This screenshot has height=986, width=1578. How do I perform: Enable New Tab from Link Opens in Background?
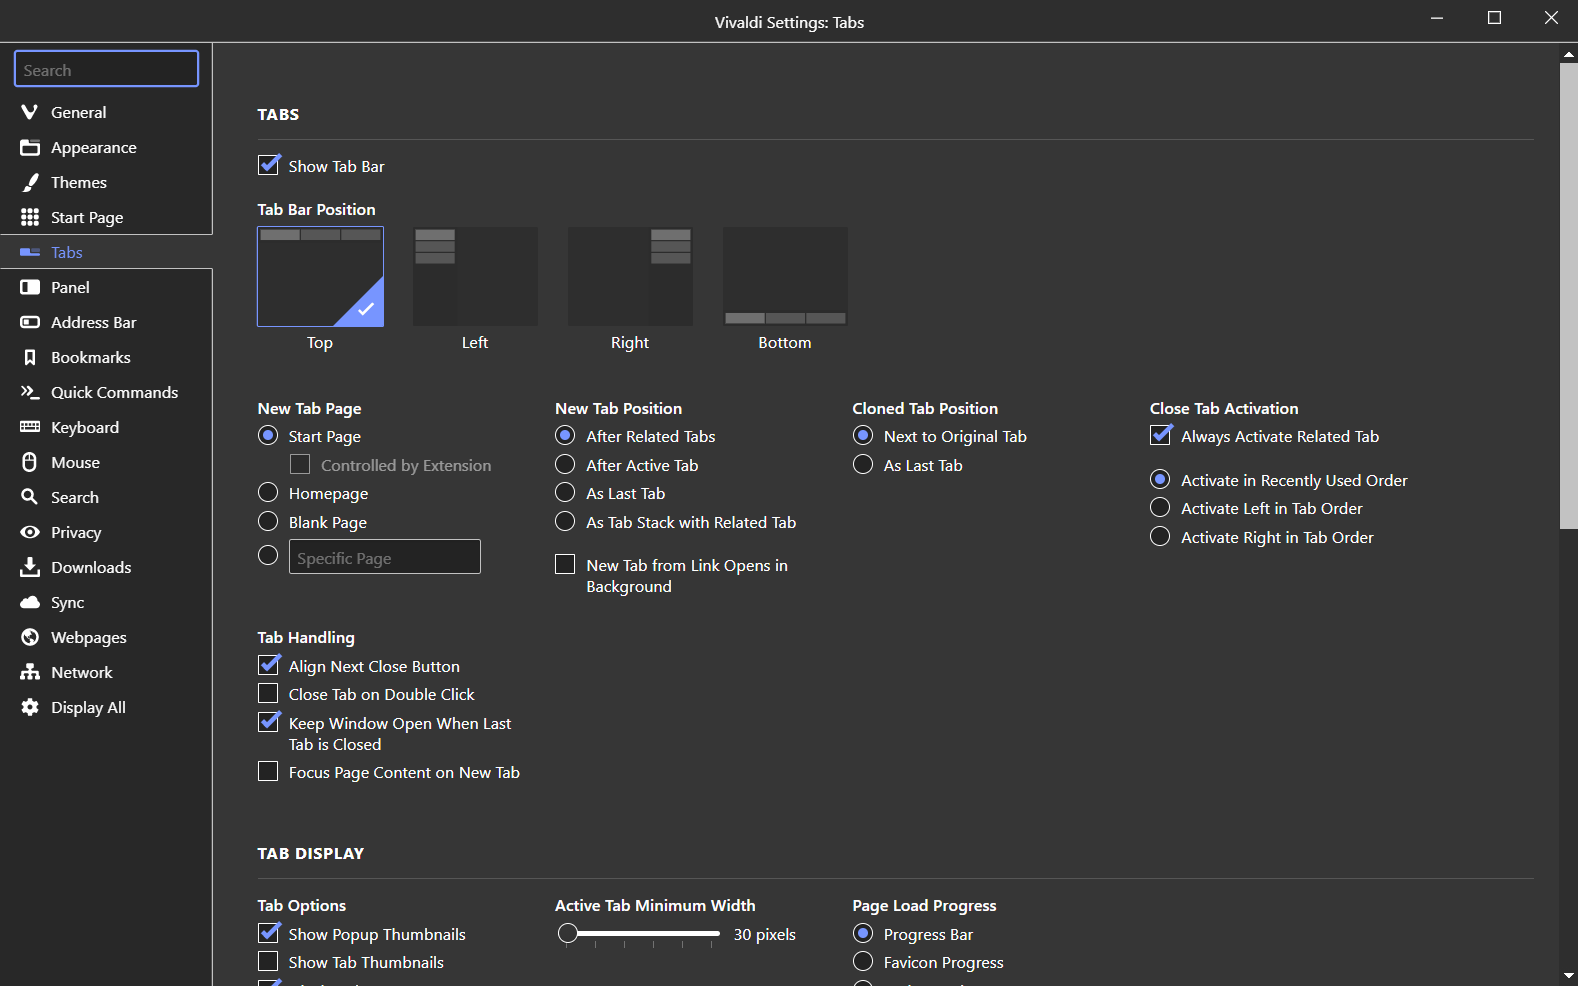565,564
